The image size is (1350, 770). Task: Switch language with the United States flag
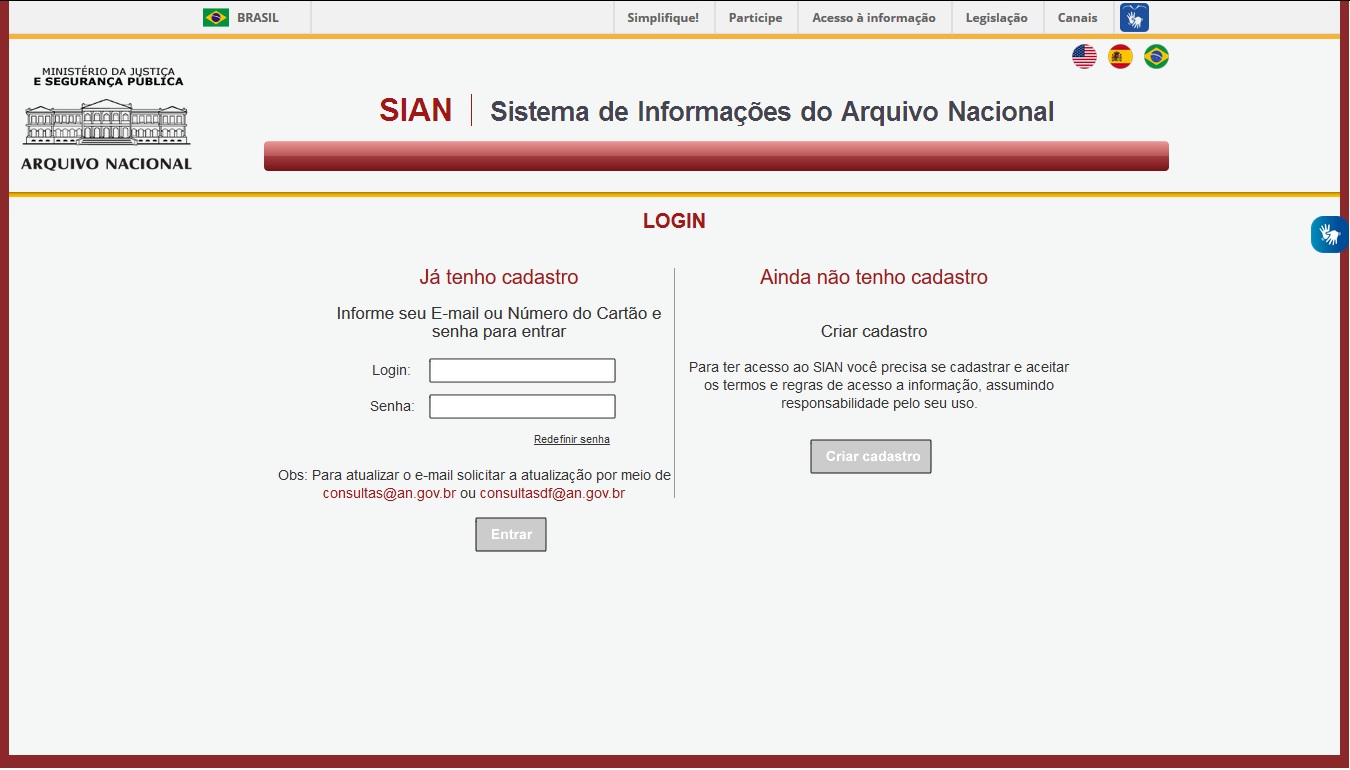point(1084,57)
